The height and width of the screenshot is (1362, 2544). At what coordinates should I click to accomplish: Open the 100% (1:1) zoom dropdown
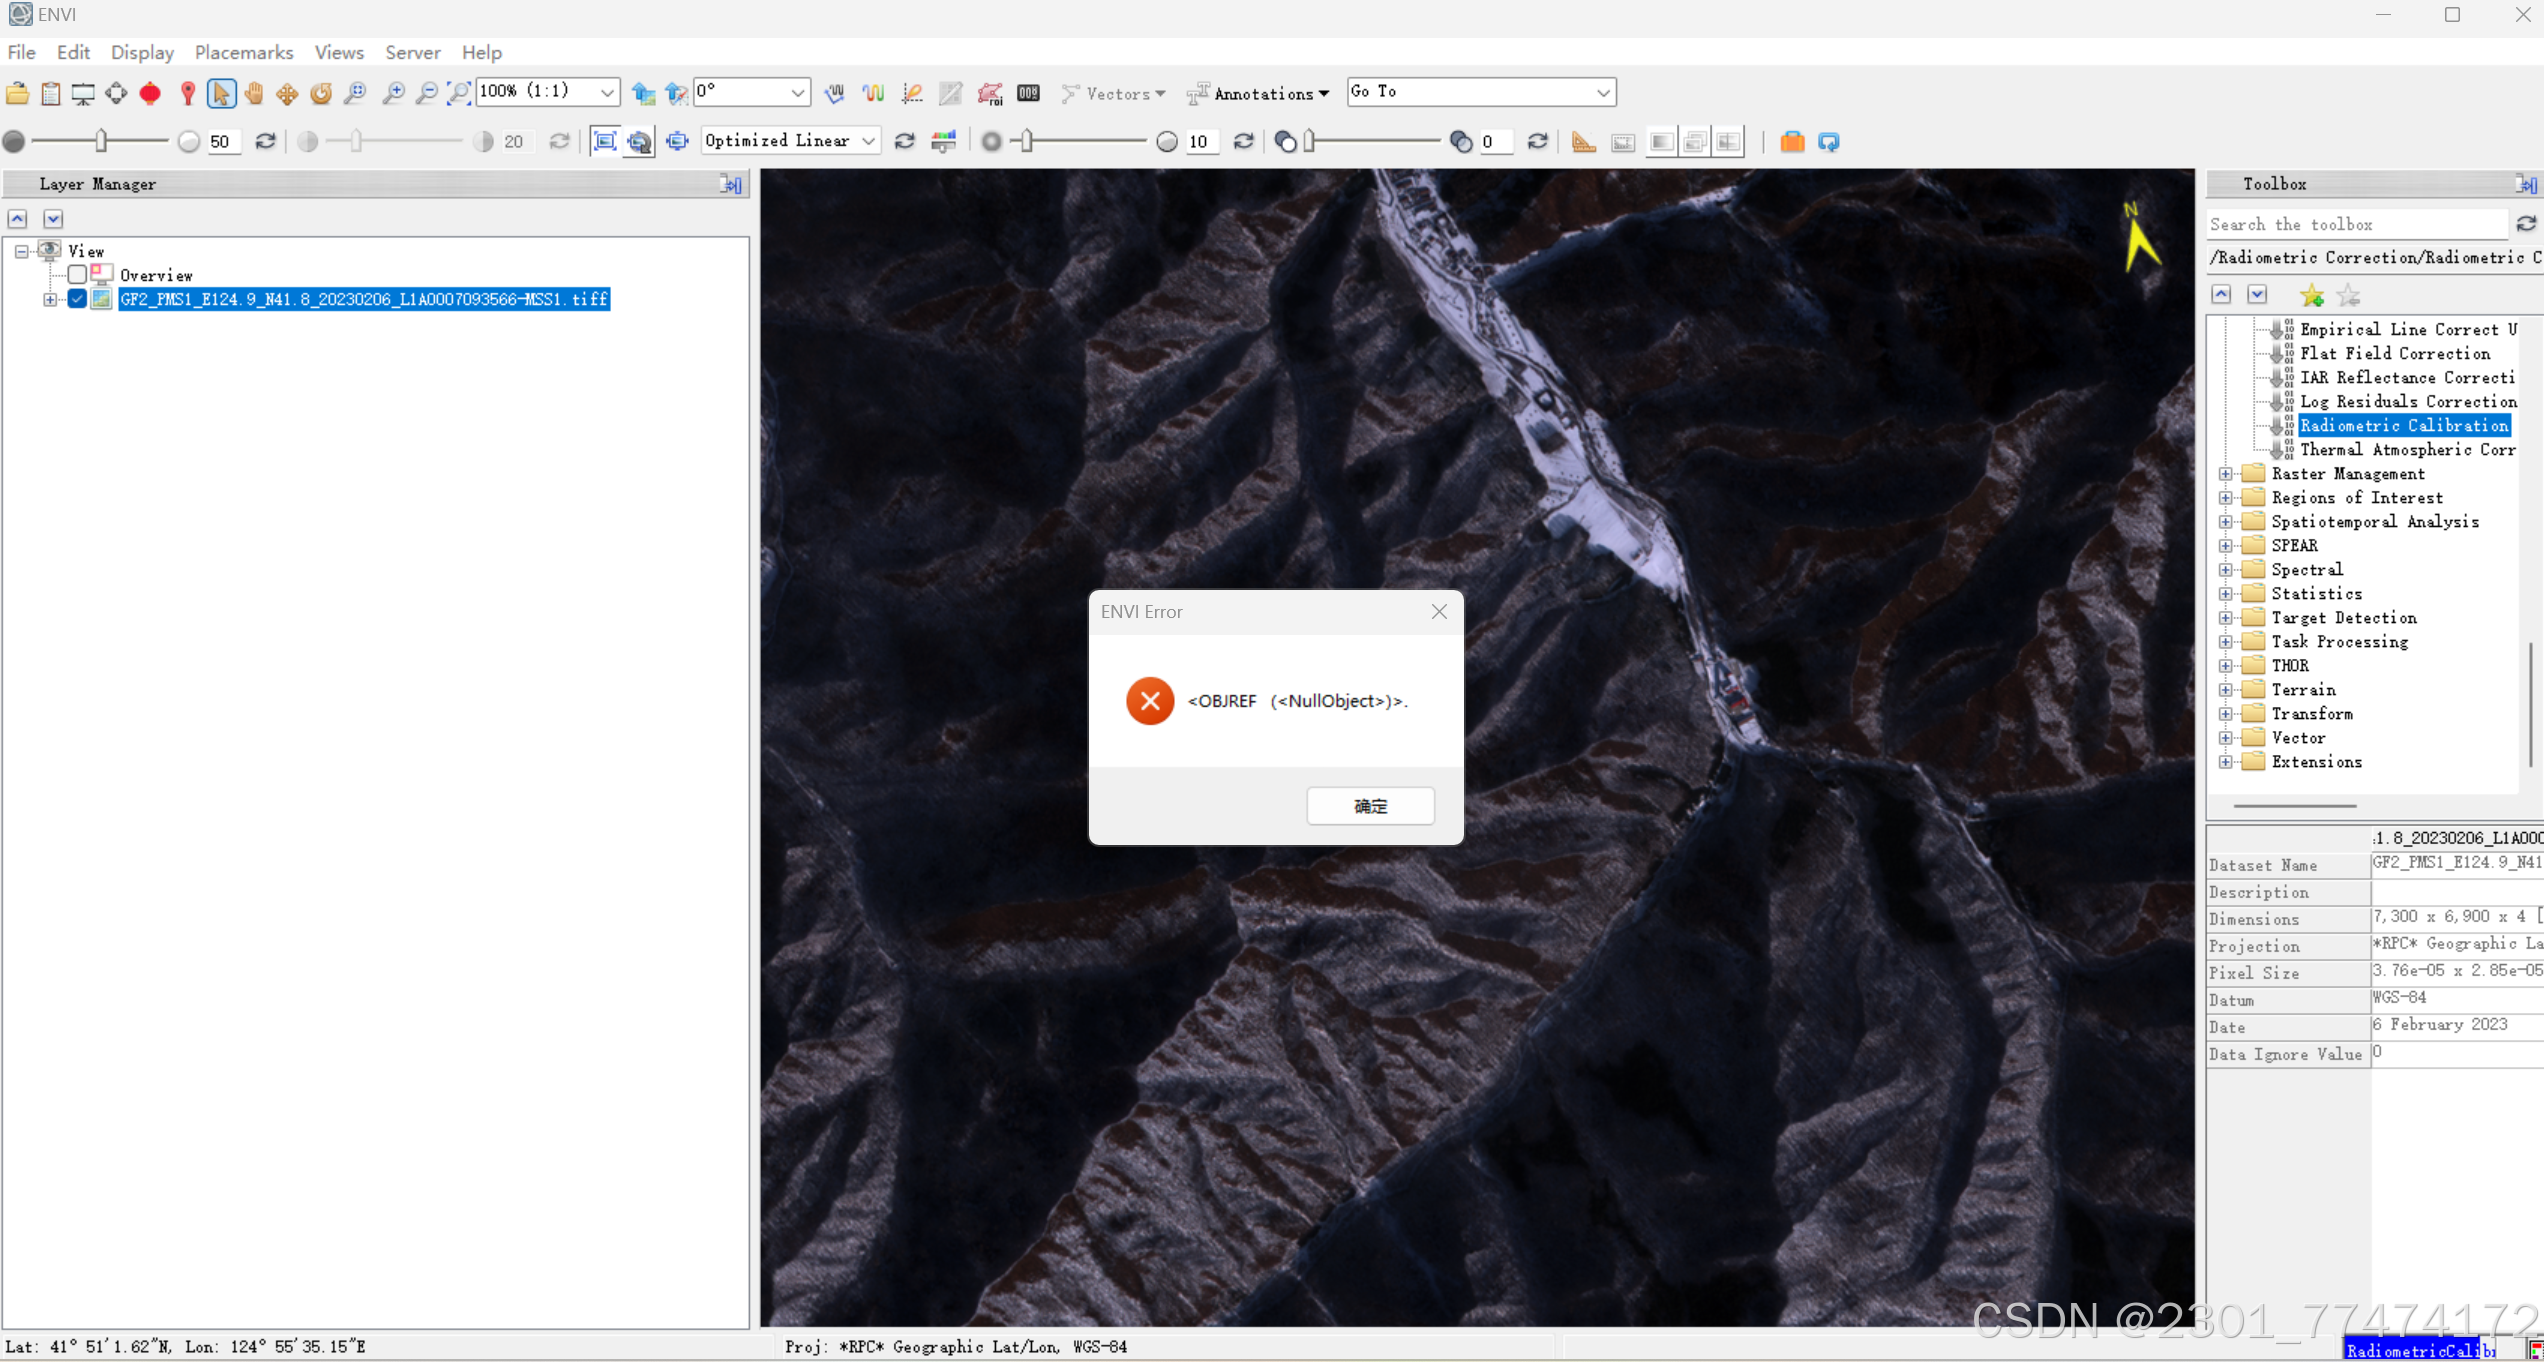coord(606,92)
